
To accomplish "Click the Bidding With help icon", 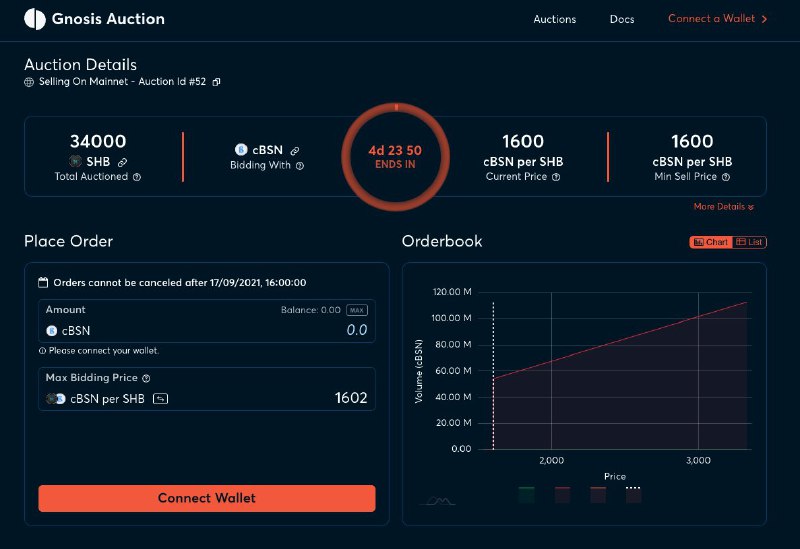I will 300,166.
